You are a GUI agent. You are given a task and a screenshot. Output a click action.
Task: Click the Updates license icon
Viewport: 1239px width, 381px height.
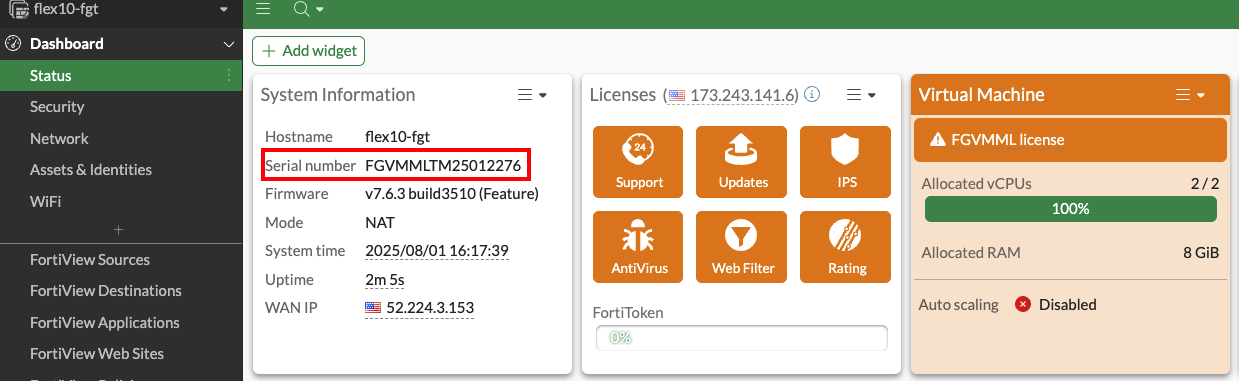click(742, 161)
